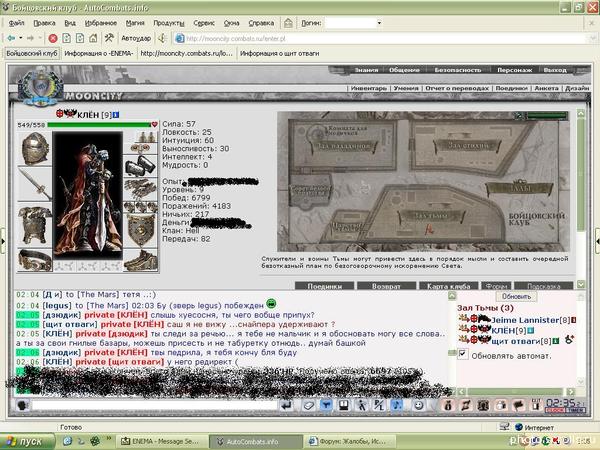Open the Избранное menu
600x450 pixels.
[101, 23]
